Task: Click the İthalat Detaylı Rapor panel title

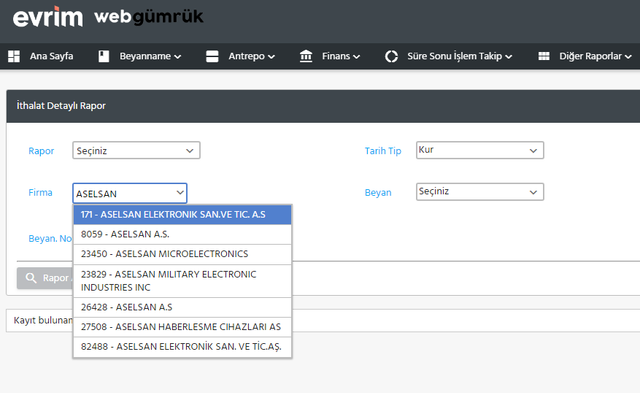Action: click(x=61, y=106)
